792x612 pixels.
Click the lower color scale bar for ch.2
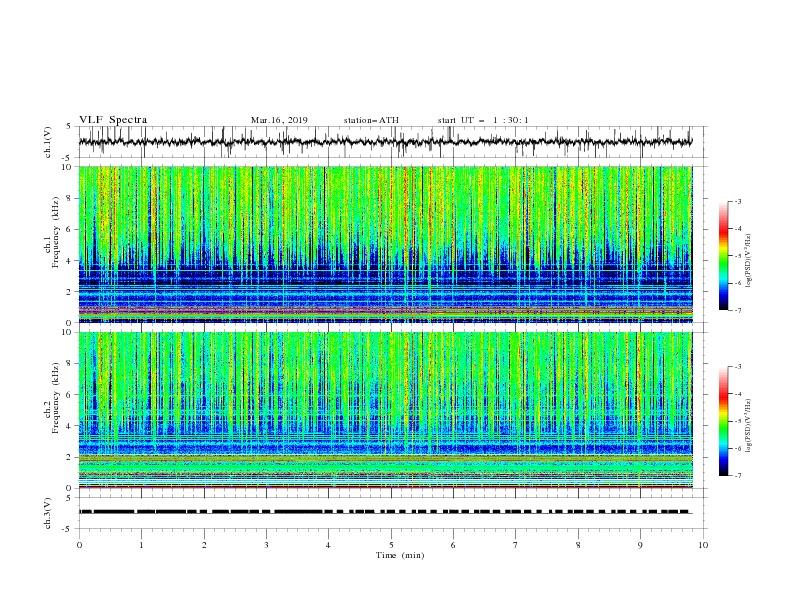pos(724,421)
